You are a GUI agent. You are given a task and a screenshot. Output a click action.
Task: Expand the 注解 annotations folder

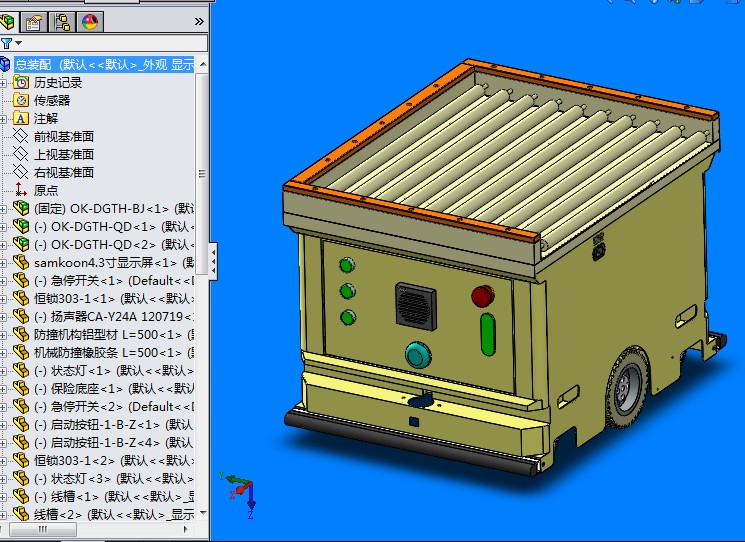(3, 119)
